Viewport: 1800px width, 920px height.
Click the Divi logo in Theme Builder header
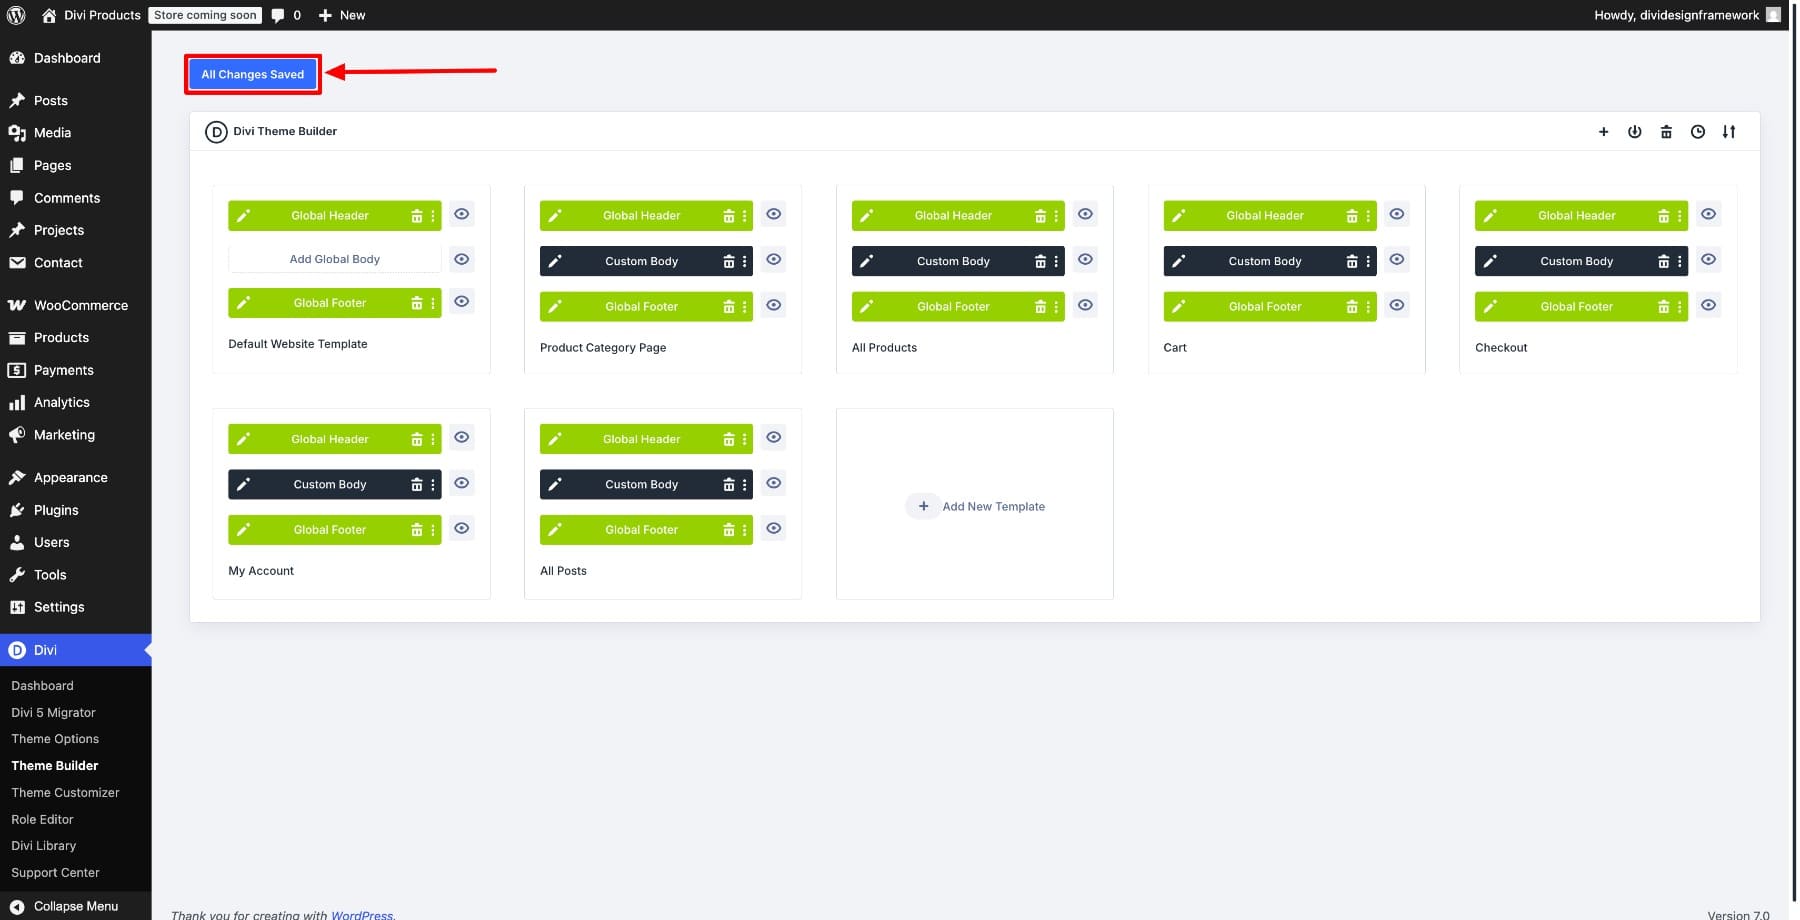click(x=216, y=132)
